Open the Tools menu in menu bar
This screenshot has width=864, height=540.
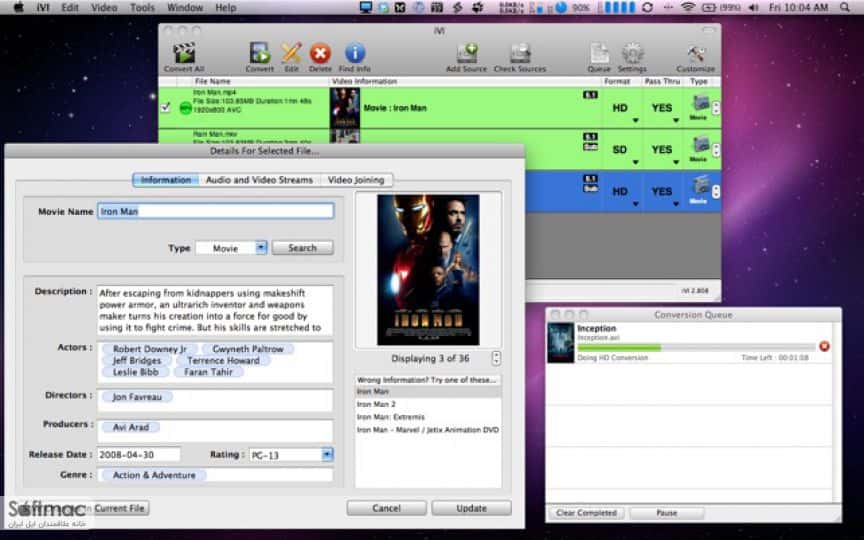click(142, 8)
